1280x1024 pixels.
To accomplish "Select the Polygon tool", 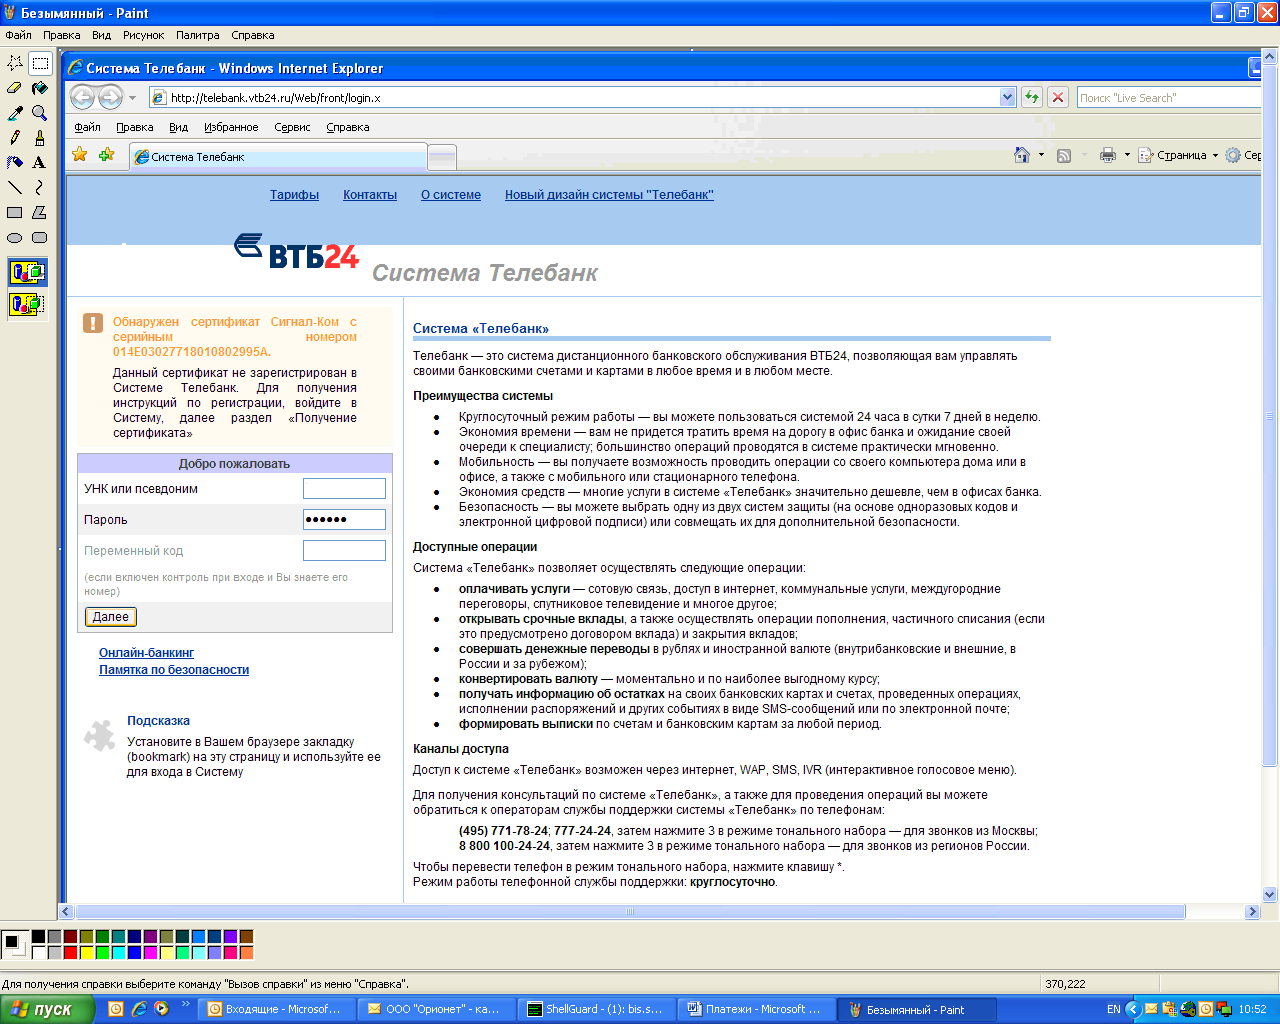I will pyautogui.click(x=40, y=212).
